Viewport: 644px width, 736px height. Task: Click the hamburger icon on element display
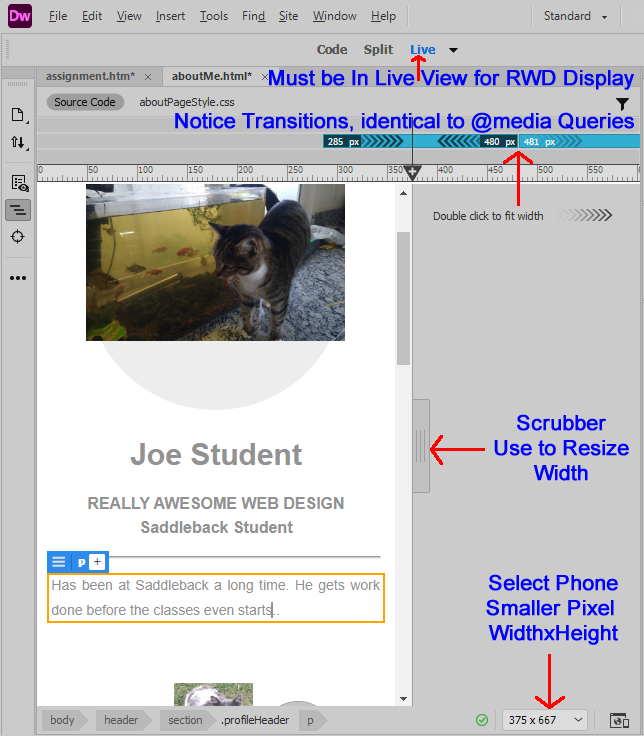59,562
